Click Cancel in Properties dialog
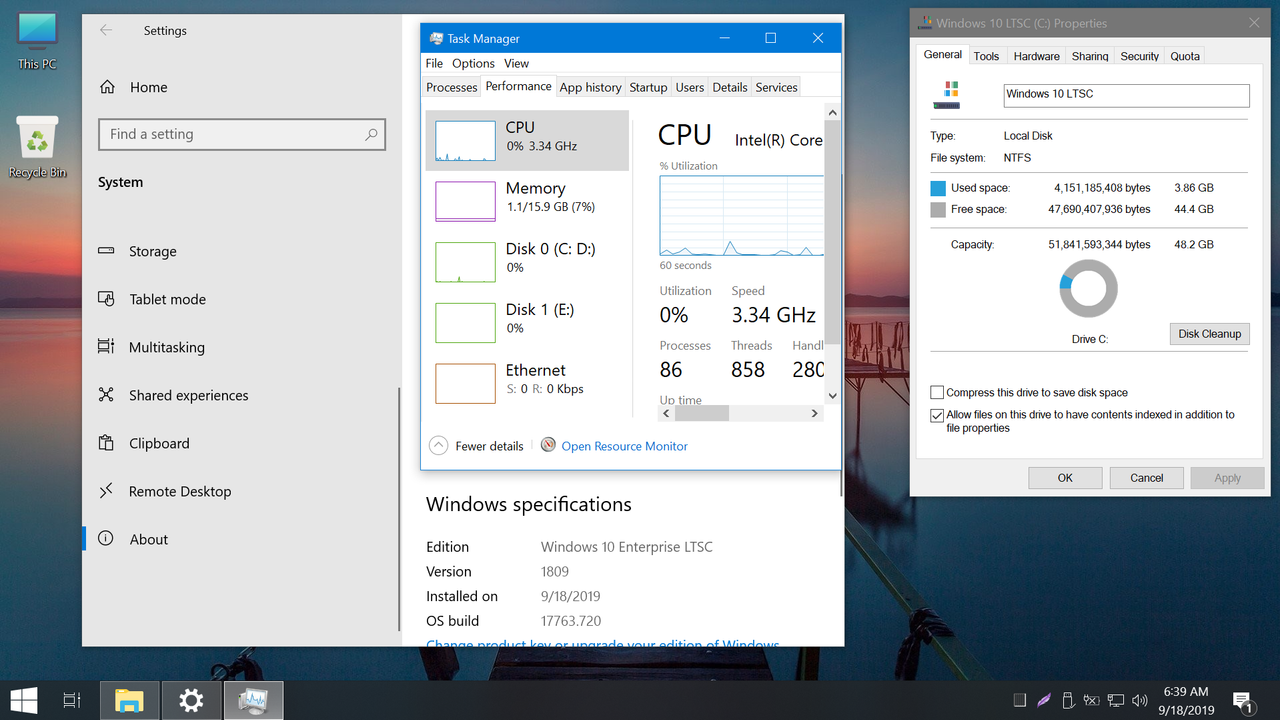The width and height of the screenshot is (1280, 720). (1146, 478)
